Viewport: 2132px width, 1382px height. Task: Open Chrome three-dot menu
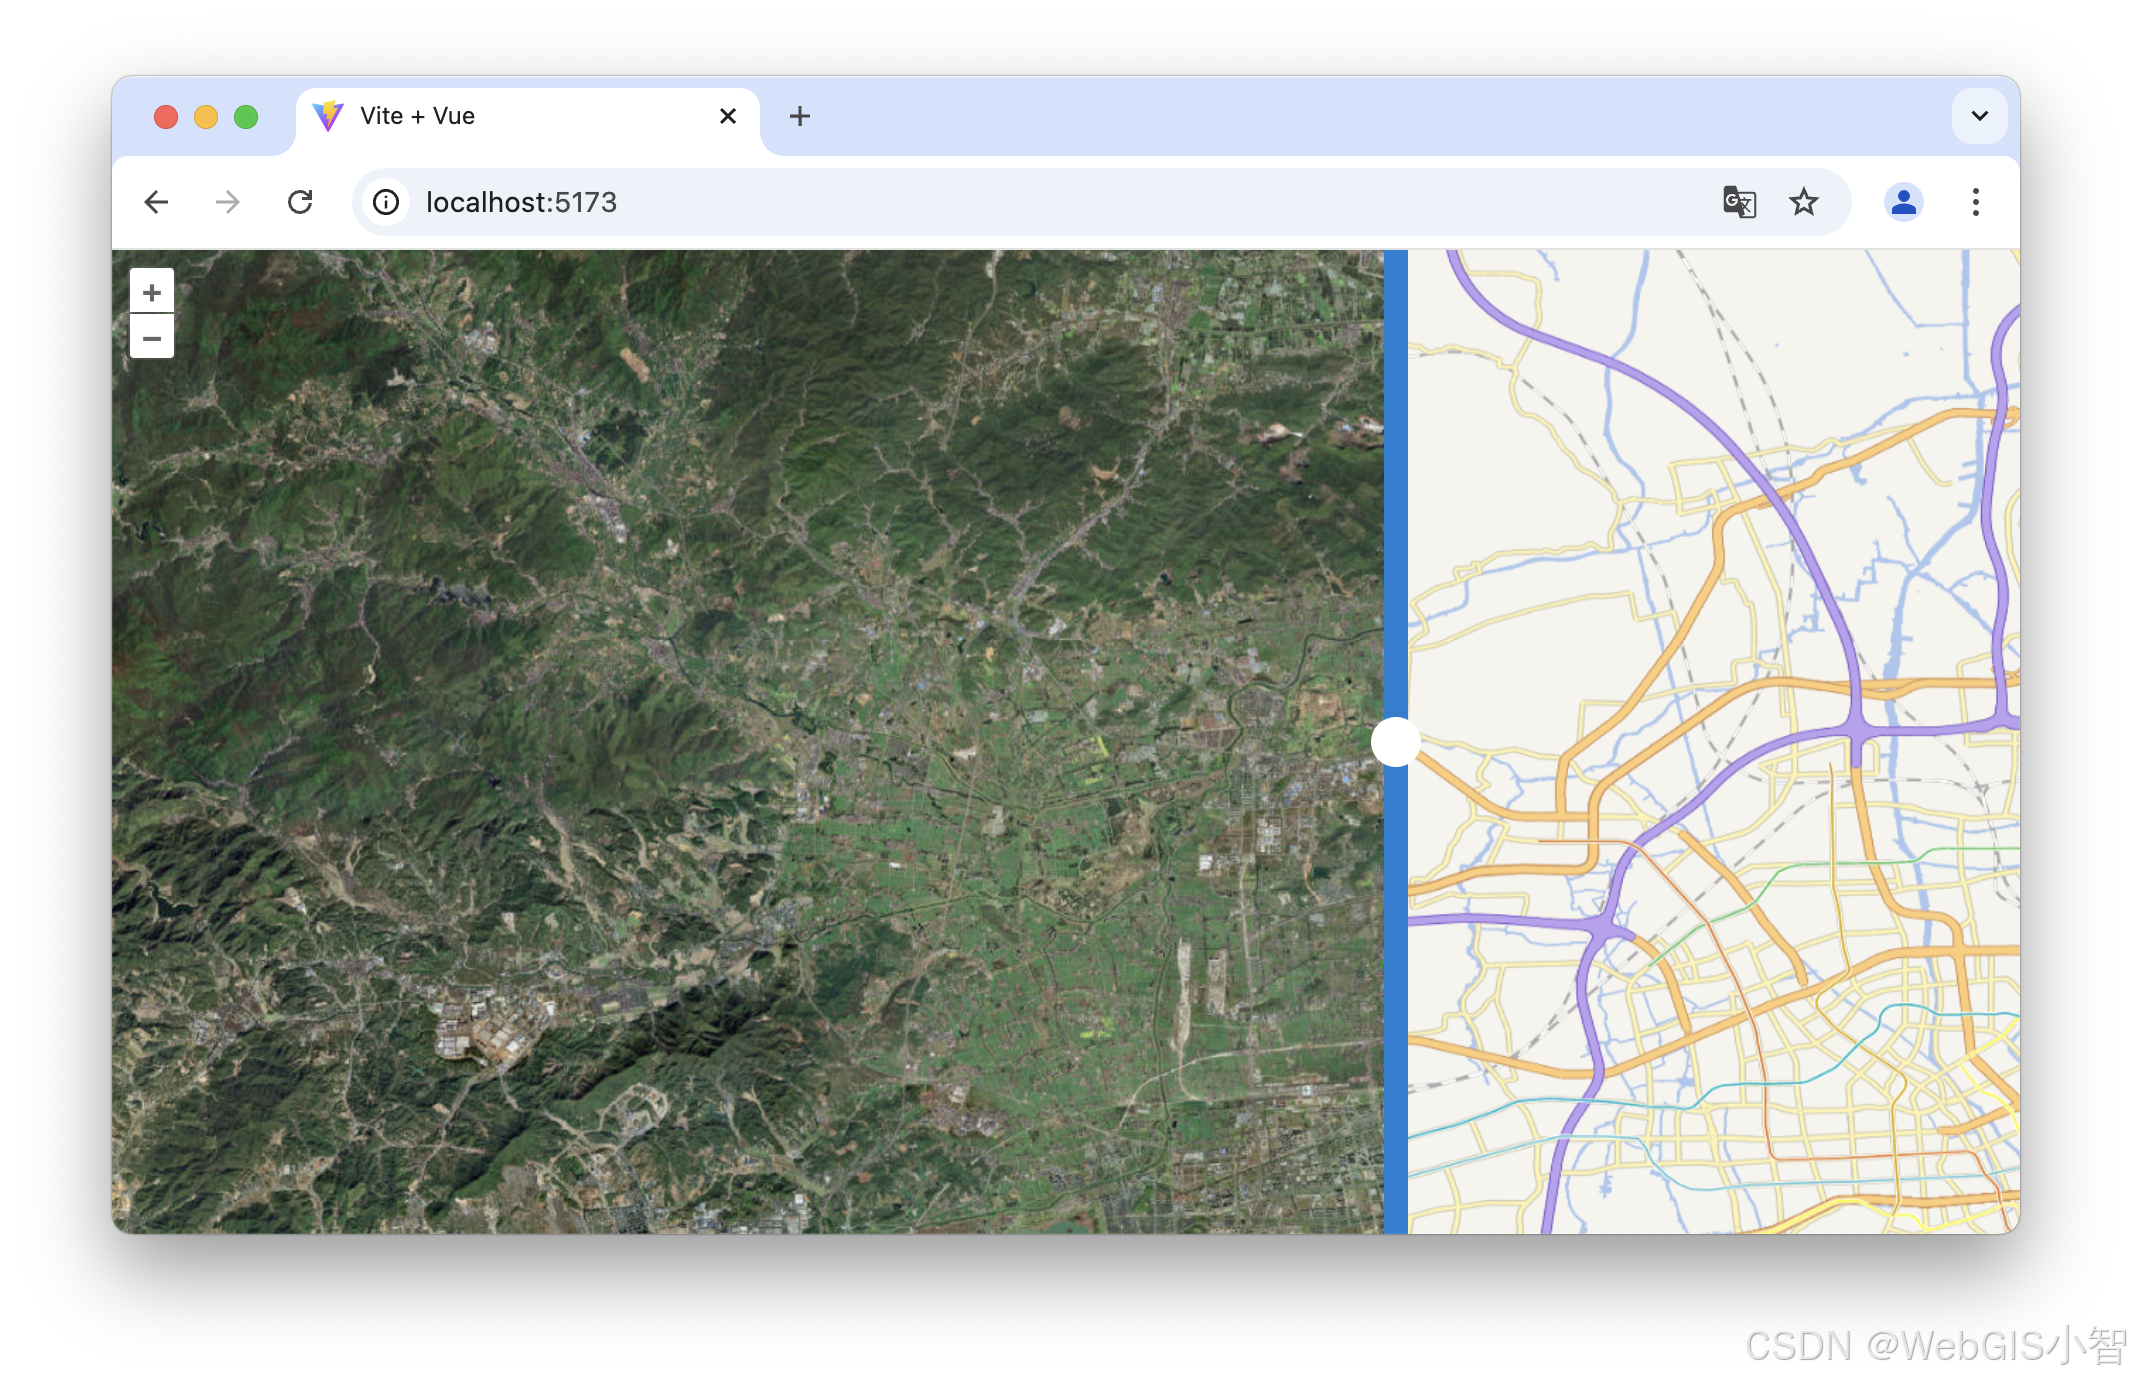1975,202
